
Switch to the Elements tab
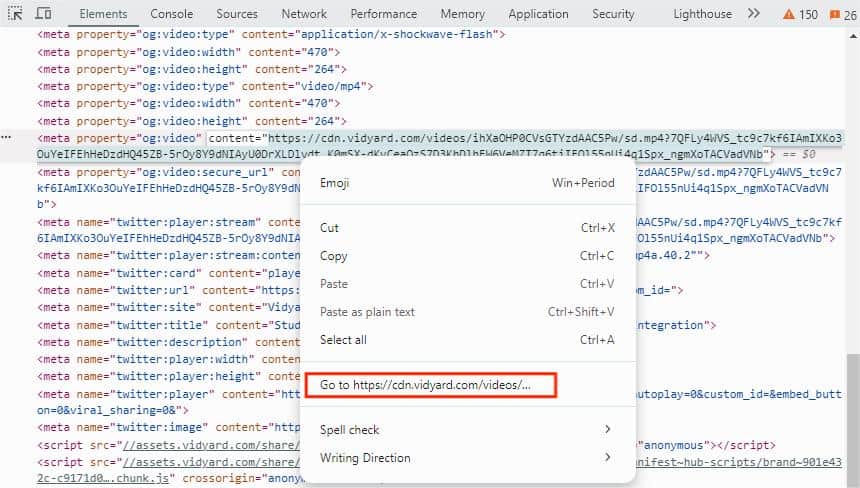click(x=103, y=14)
